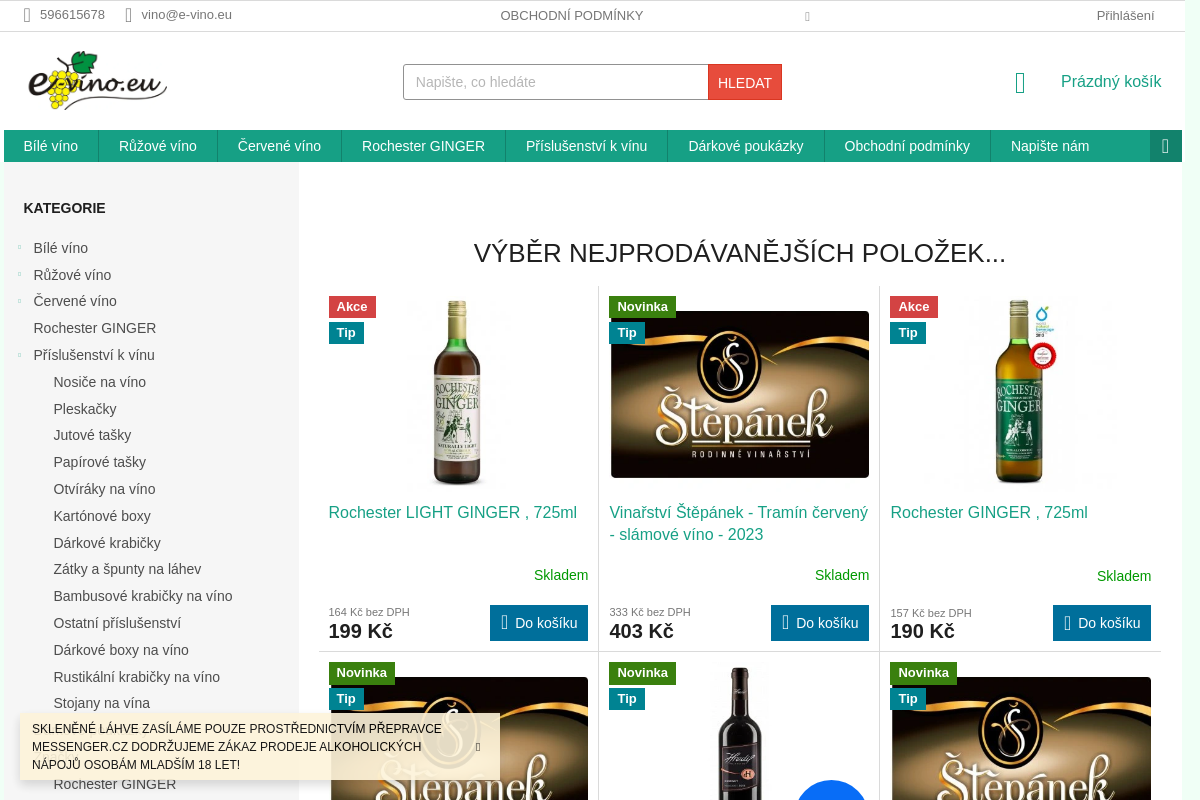This screenshot has width=1200, height=800.
Task: Expand the Červené víno category in sidebar
Action: (x=22, y=301)
